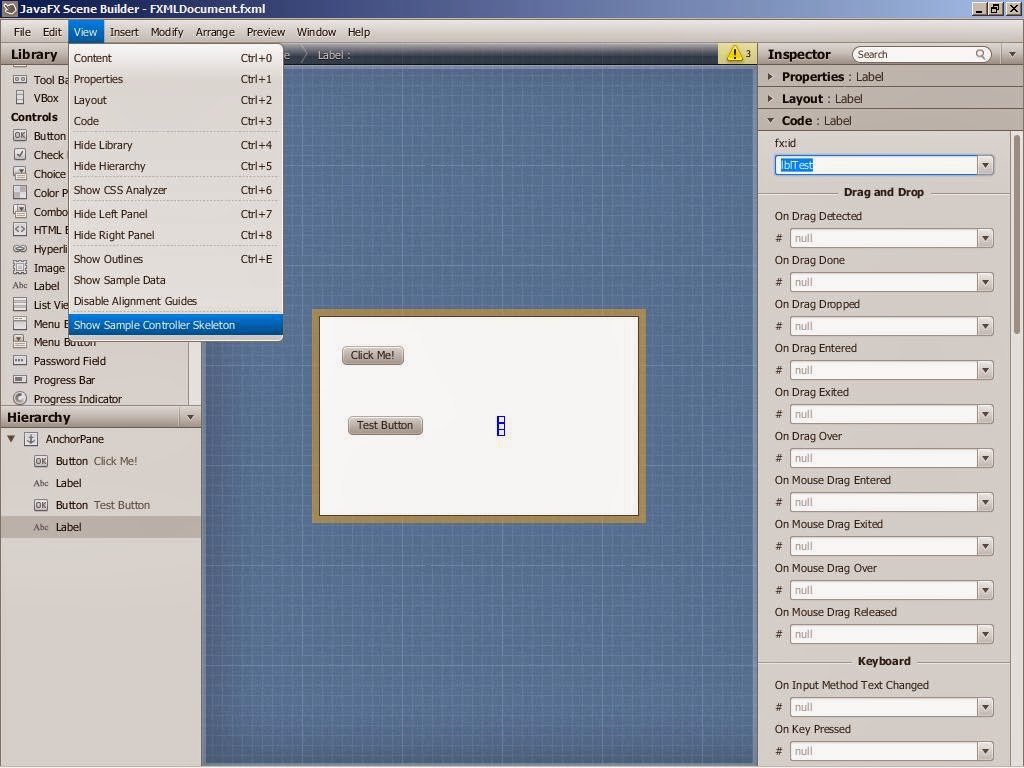Select Show Sample Controller Skeleton
This screenshot has height=768, width=1024.
(153, 324)
